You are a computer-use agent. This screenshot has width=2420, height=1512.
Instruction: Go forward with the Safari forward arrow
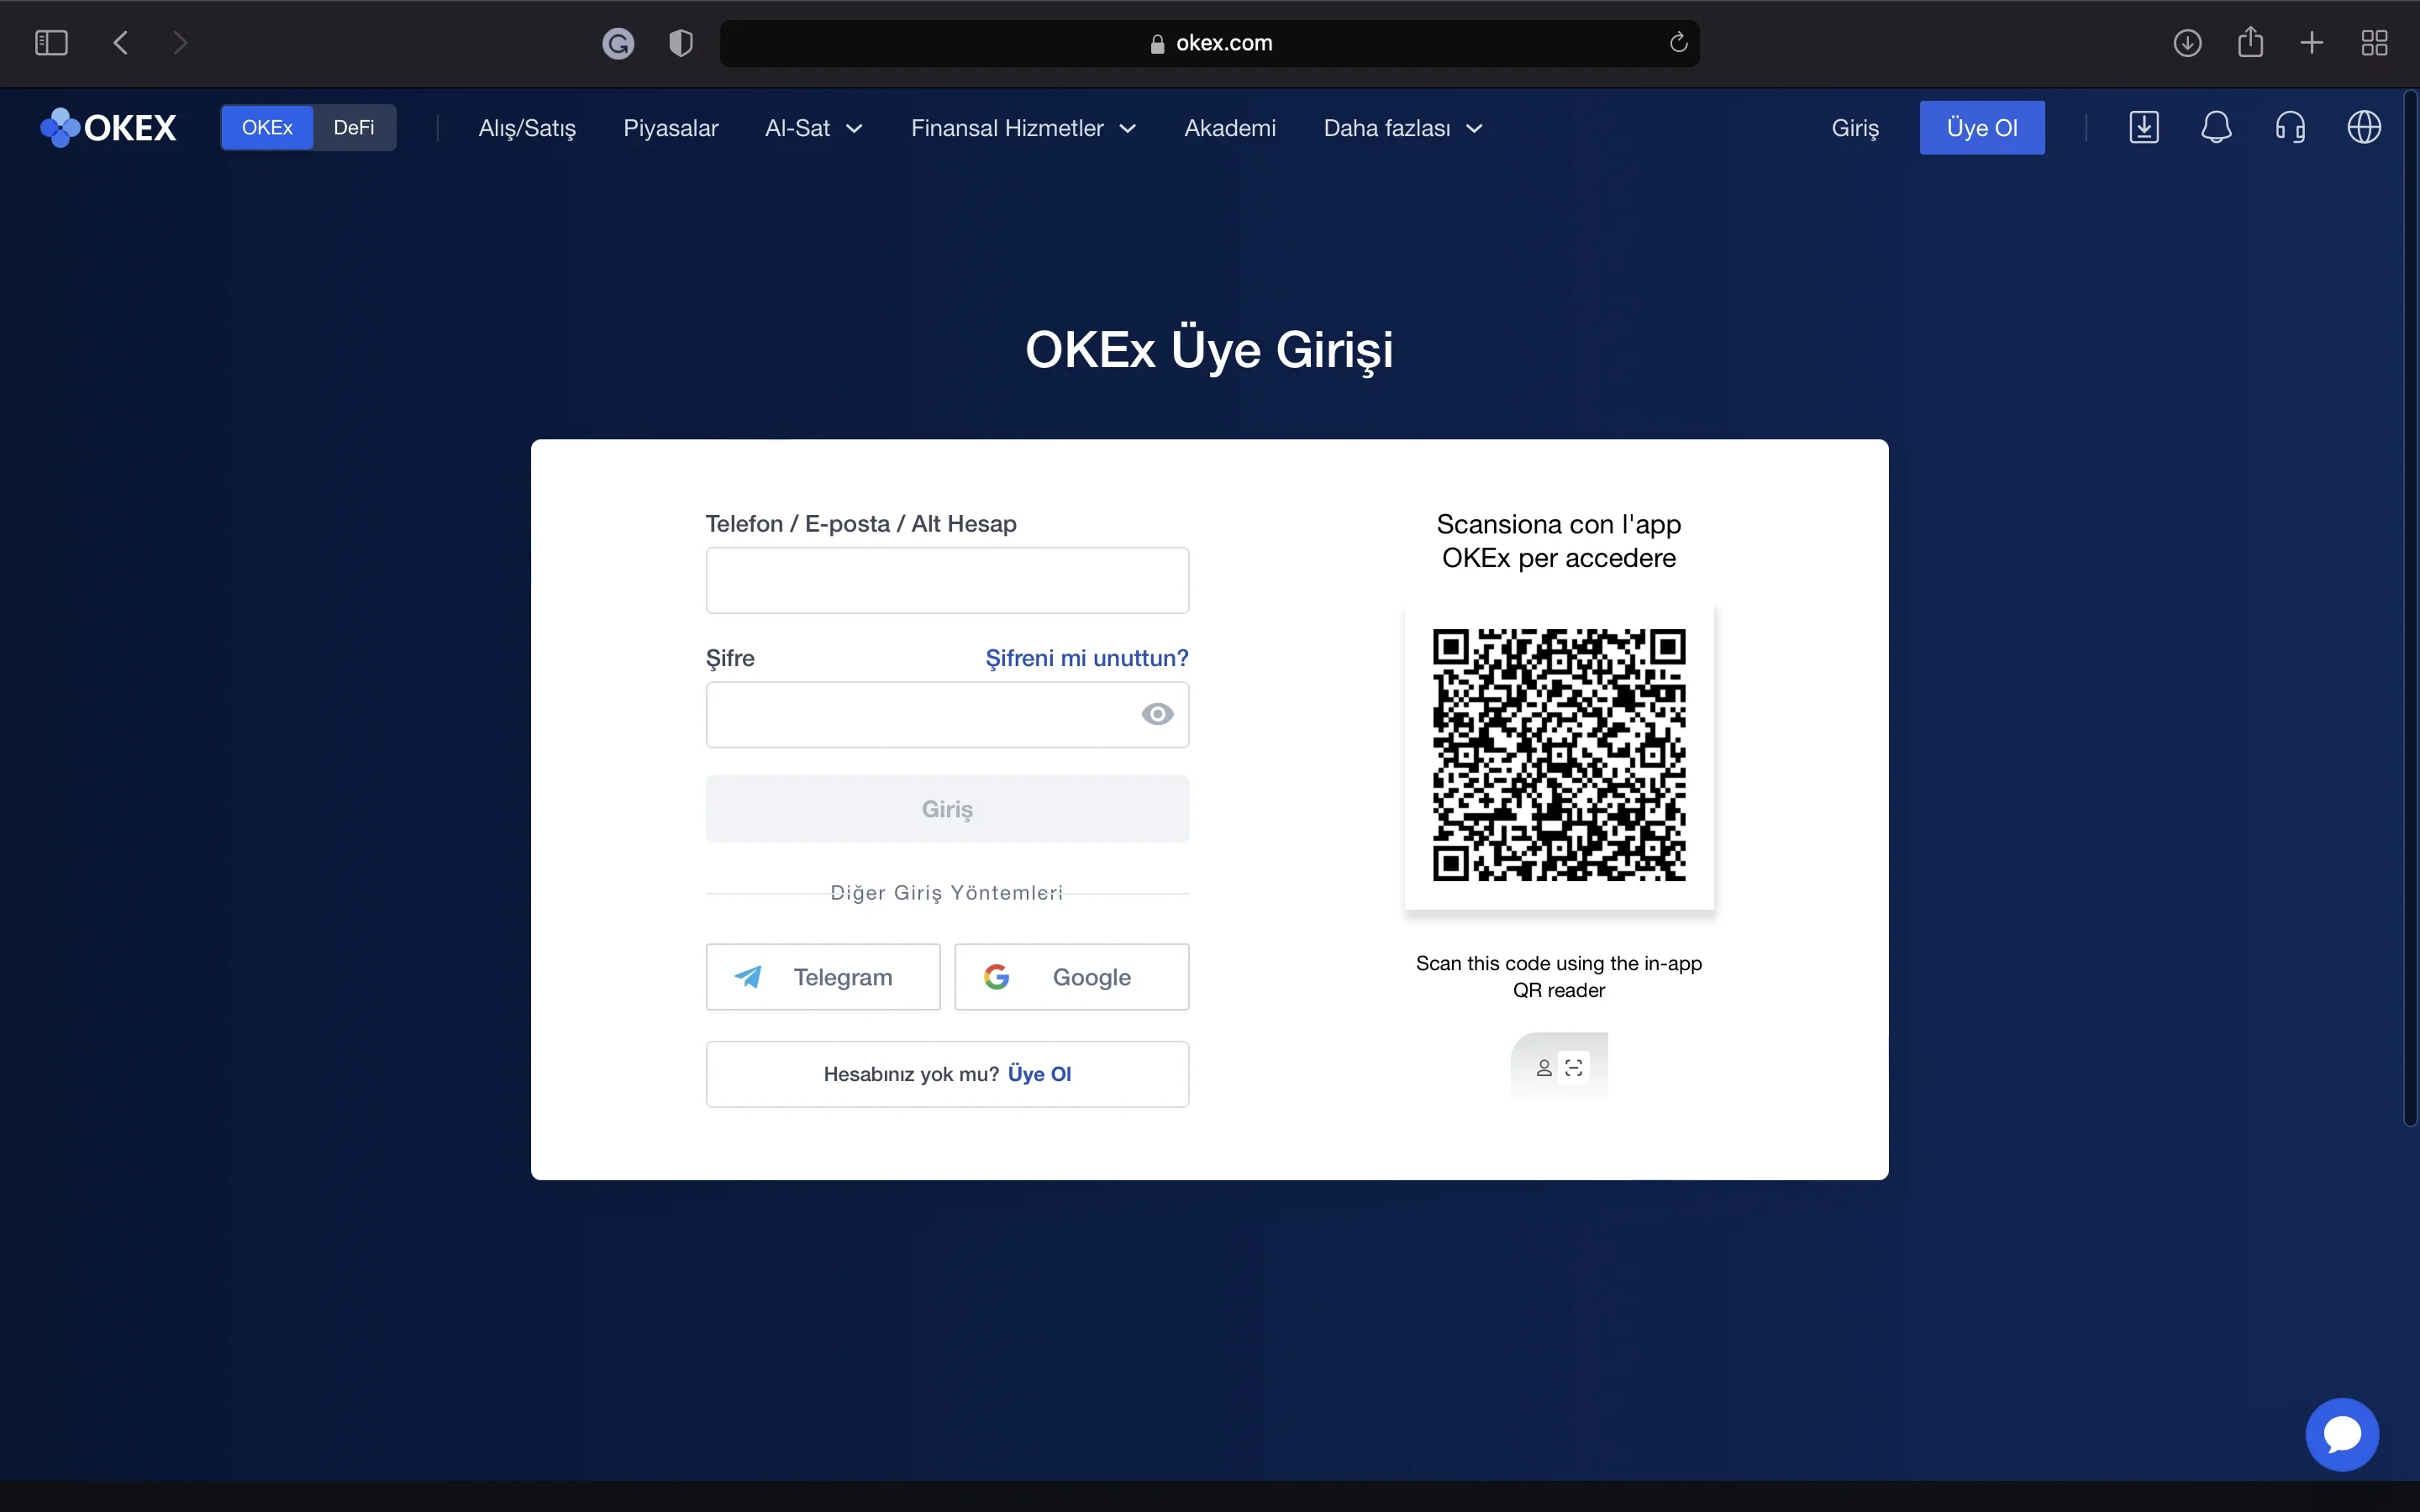point(180,43)
